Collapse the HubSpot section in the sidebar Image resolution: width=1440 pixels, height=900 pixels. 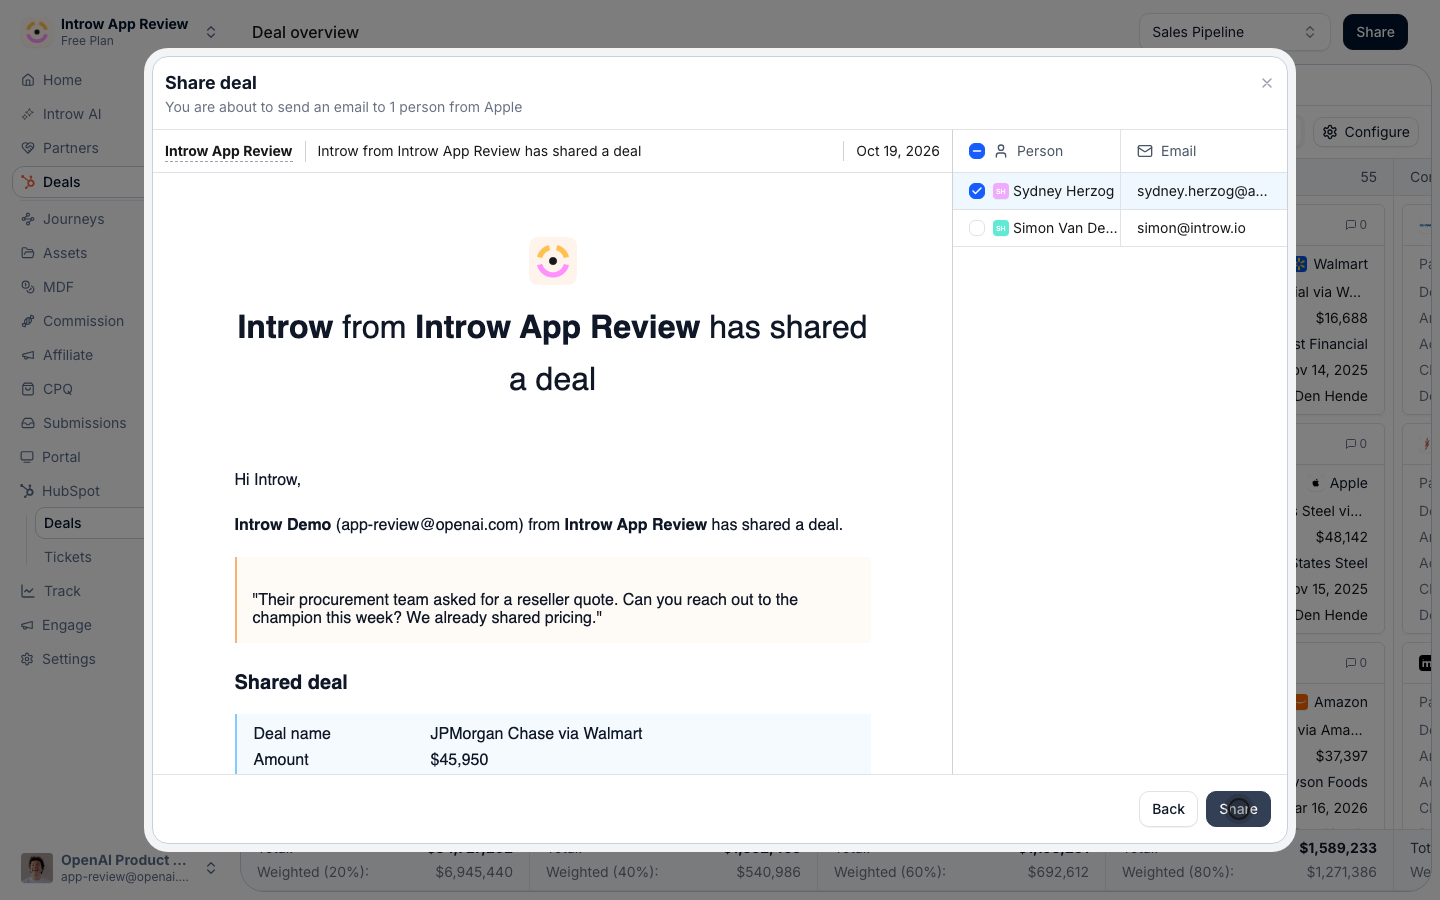point(71,491)
